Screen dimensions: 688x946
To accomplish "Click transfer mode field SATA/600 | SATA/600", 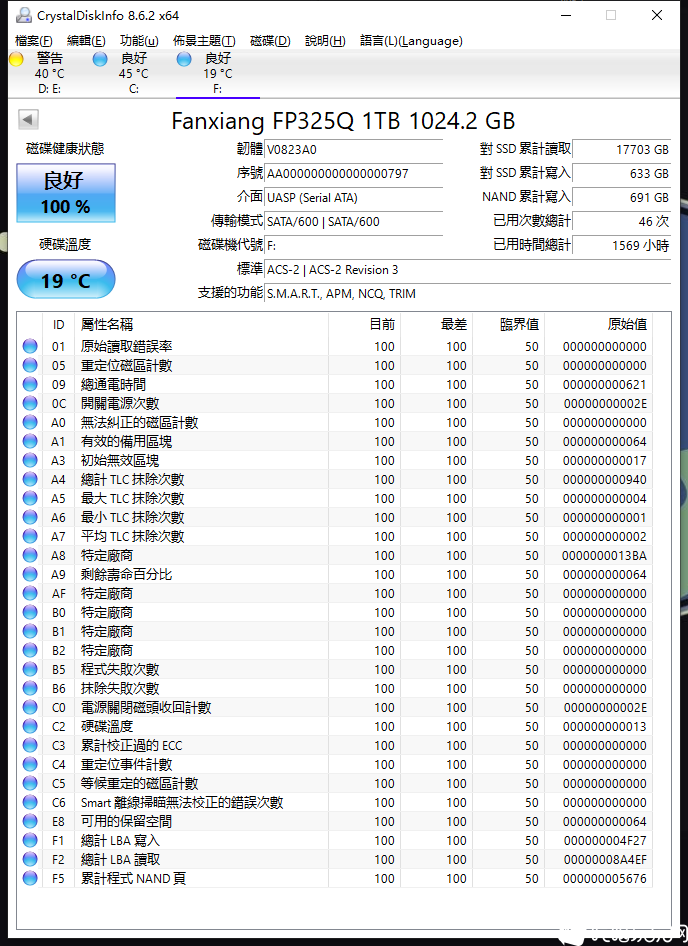I will coord(354,221).
